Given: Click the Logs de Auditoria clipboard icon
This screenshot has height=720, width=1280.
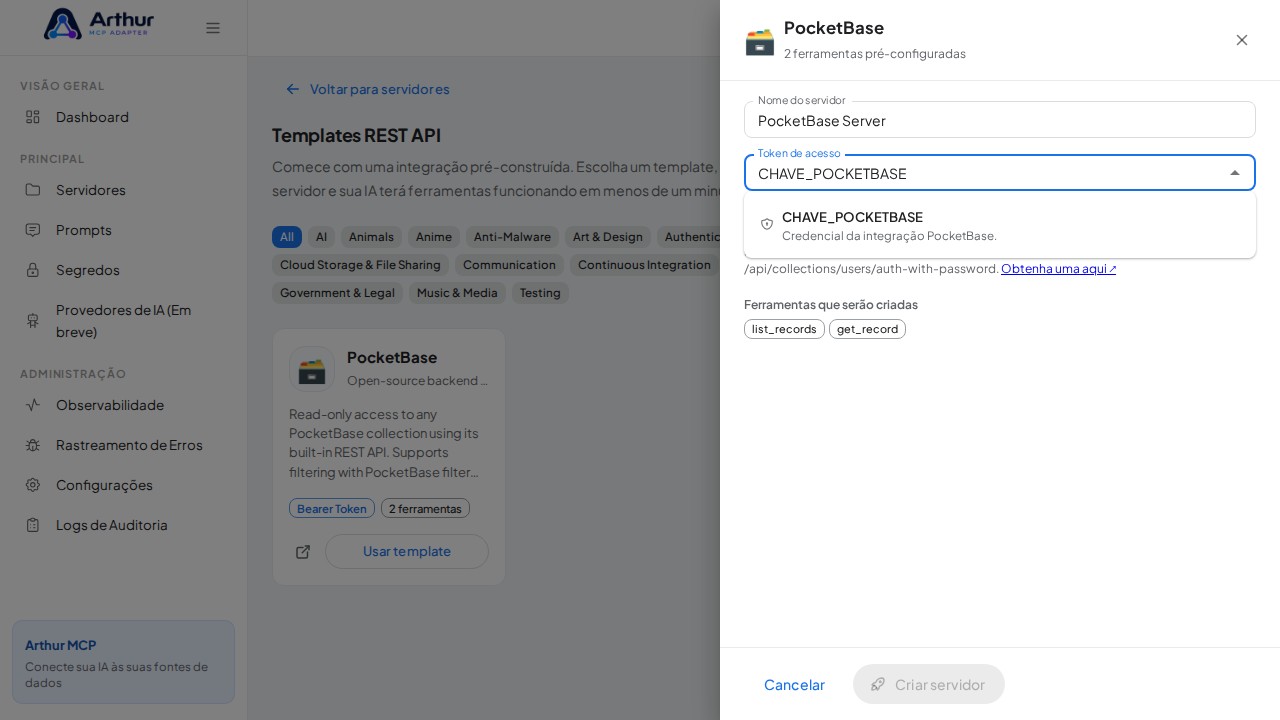Looking at the screenshot, I should pos(33,525).
